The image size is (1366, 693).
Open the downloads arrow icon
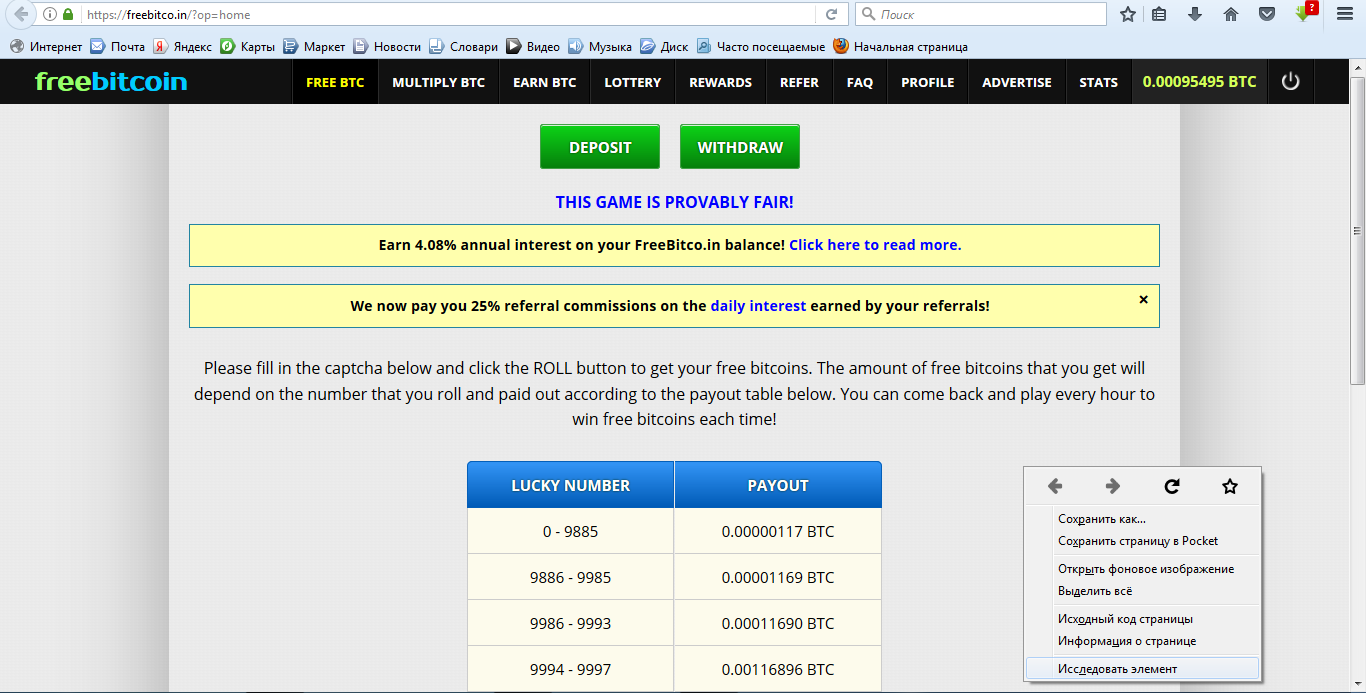pyautogui.click(x=1195, y=15)
